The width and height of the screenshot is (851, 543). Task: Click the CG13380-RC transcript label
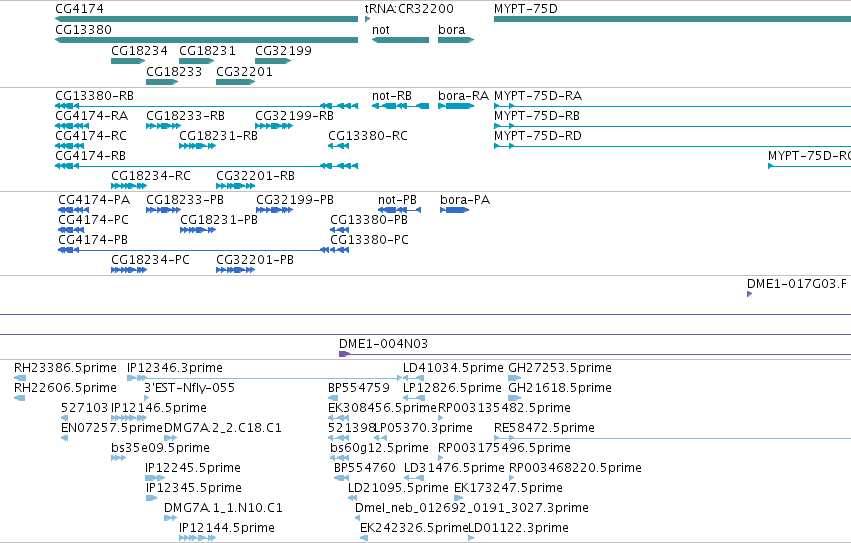coord(368,136)
